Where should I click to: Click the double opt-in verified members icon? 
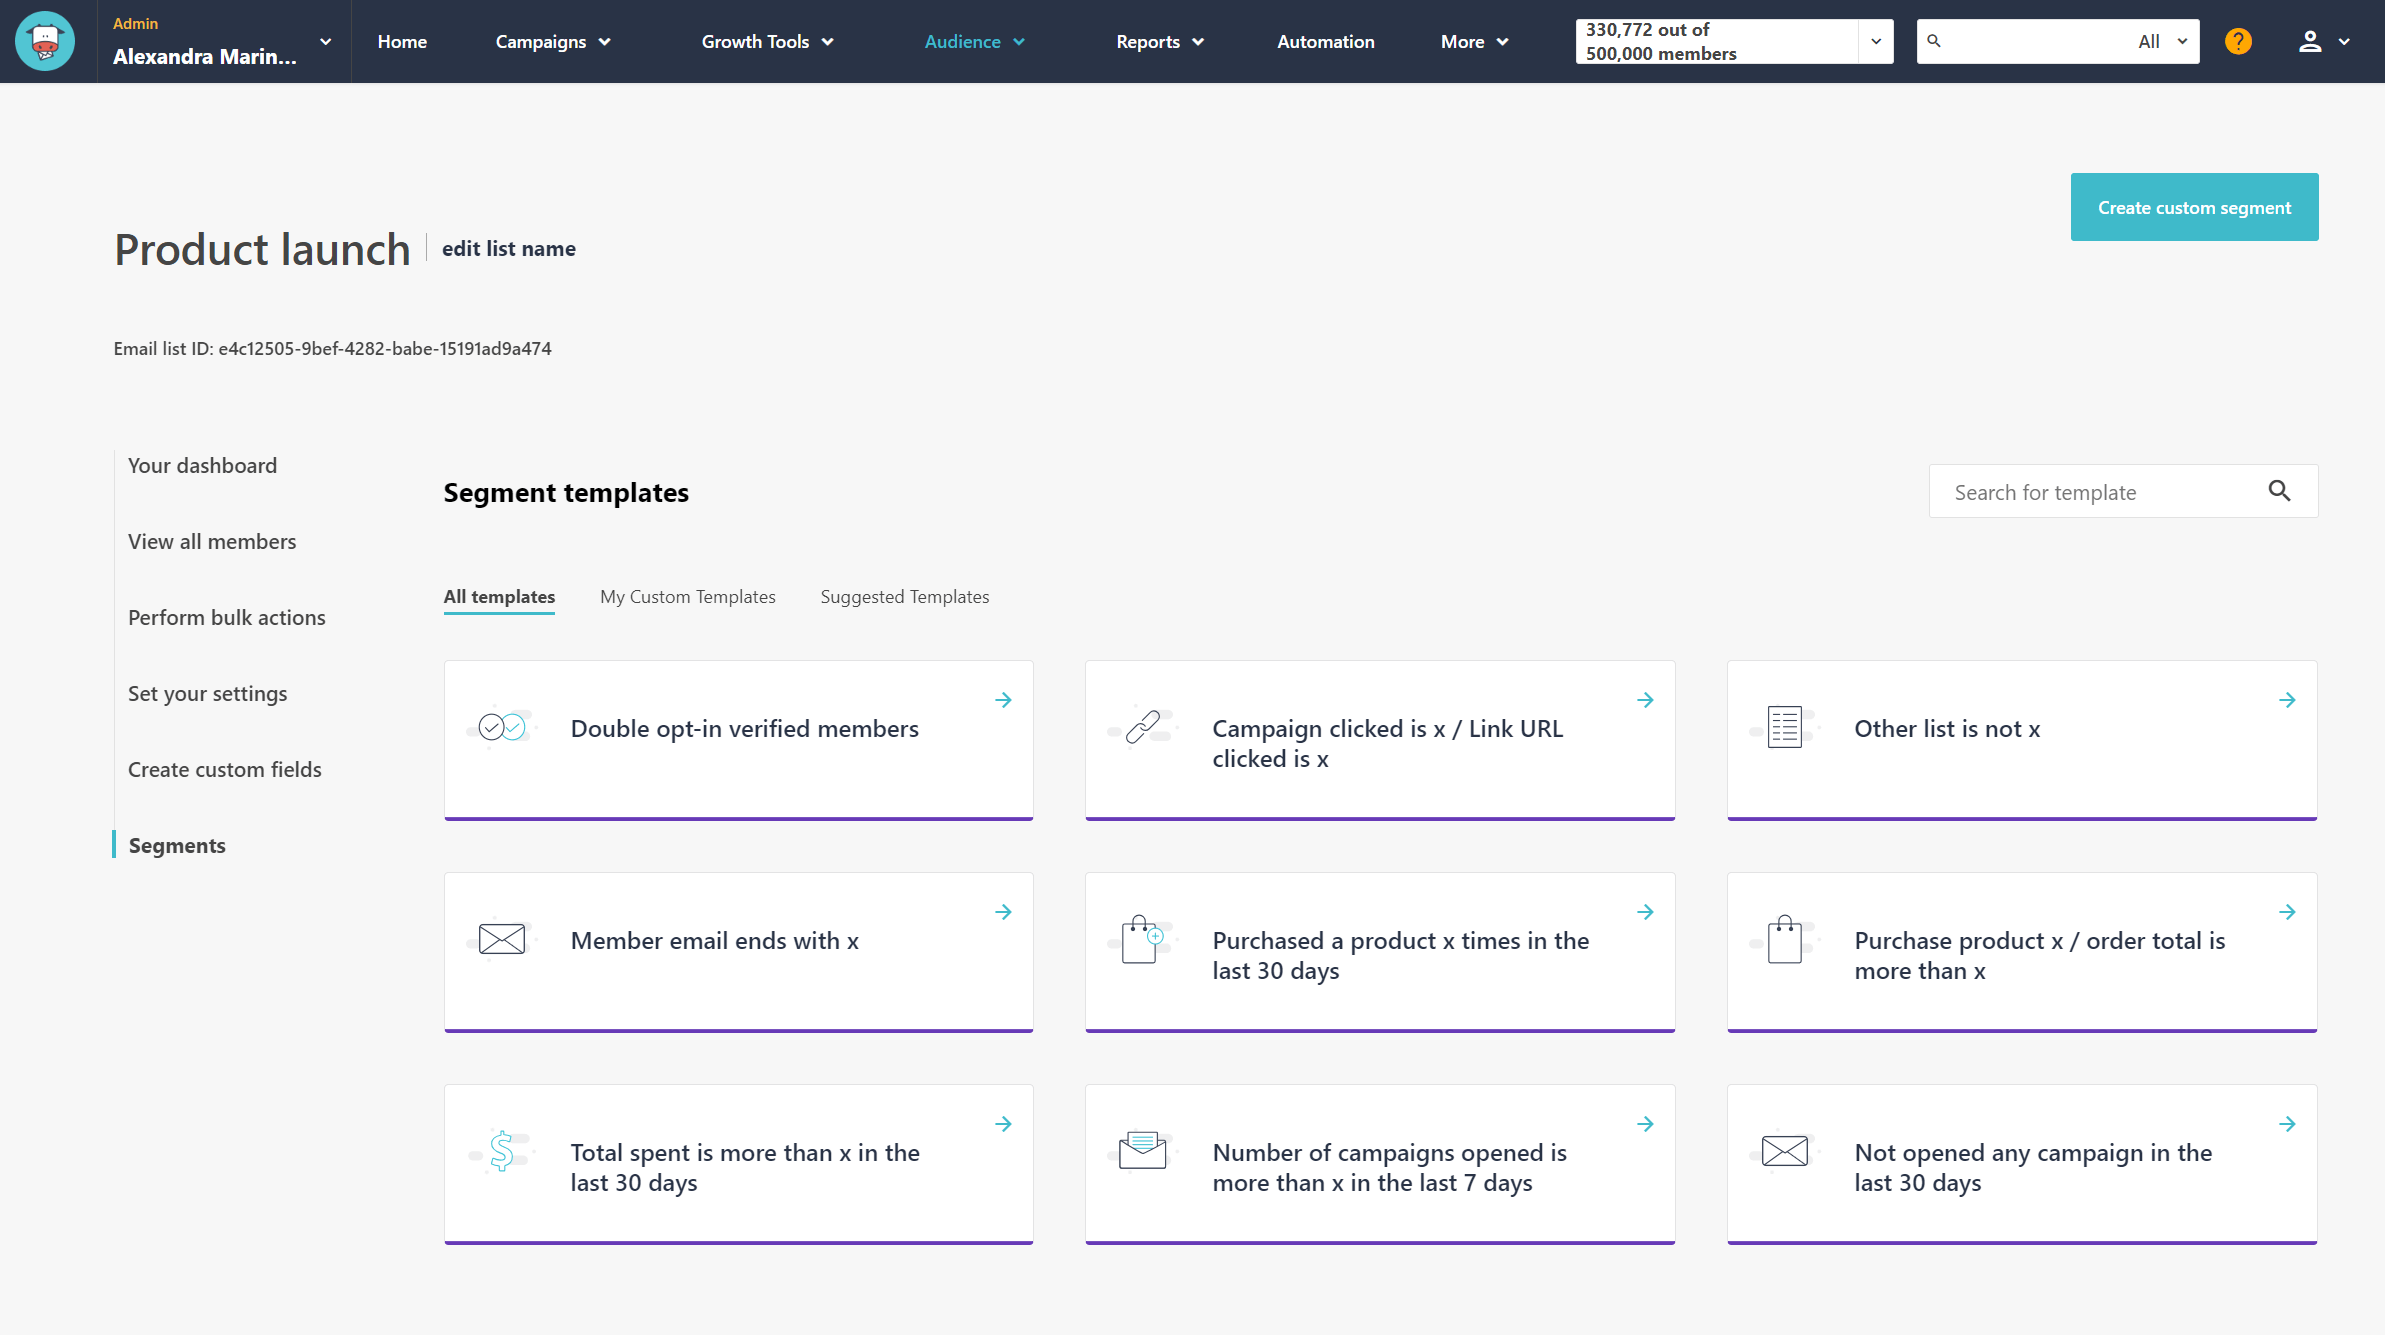(x=501, y=727)
